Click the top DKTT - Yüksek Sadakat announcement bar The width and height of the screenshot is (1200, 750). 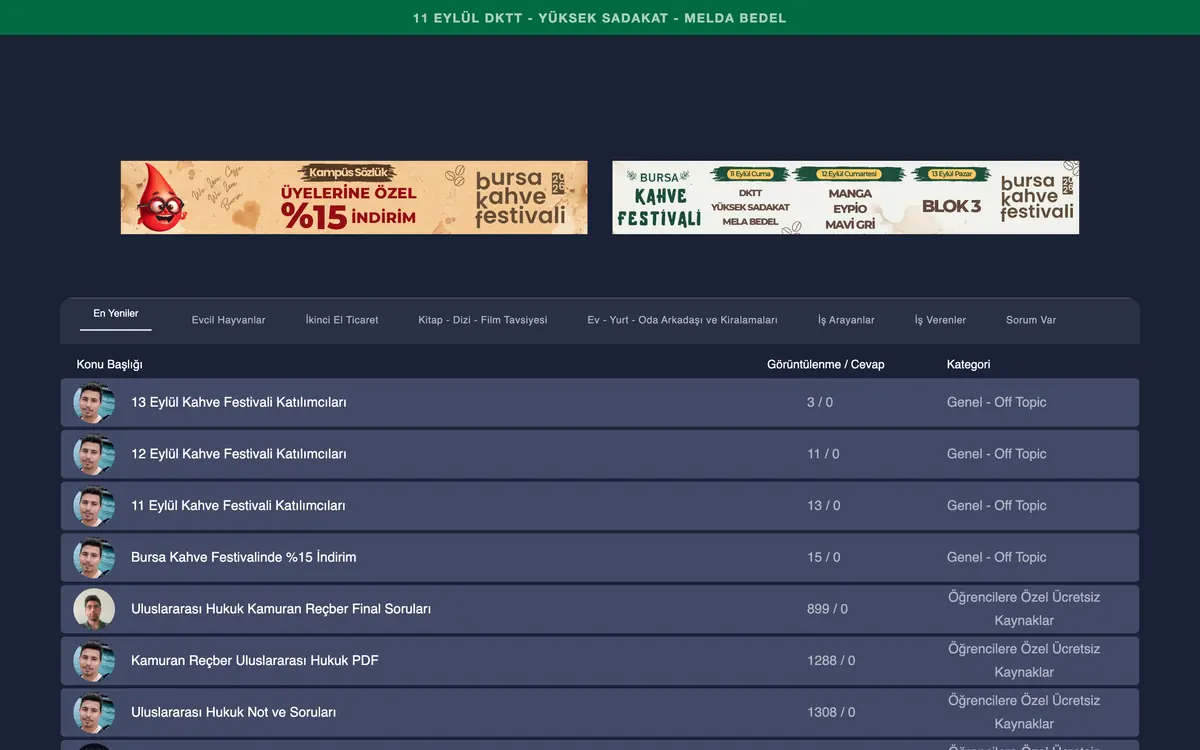pos(600,18)
